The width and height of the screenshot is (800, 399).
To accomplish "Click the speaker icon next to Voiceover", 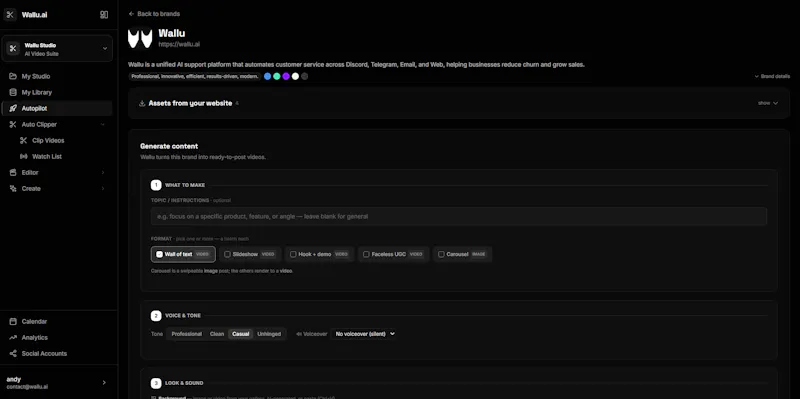I will tap(299, 334).
